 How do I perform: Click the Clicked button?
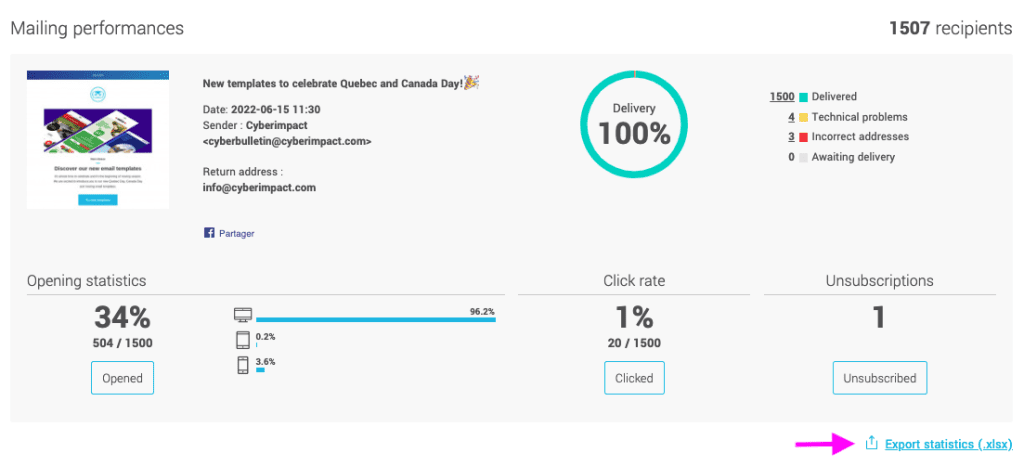click(x=634, y=378)
